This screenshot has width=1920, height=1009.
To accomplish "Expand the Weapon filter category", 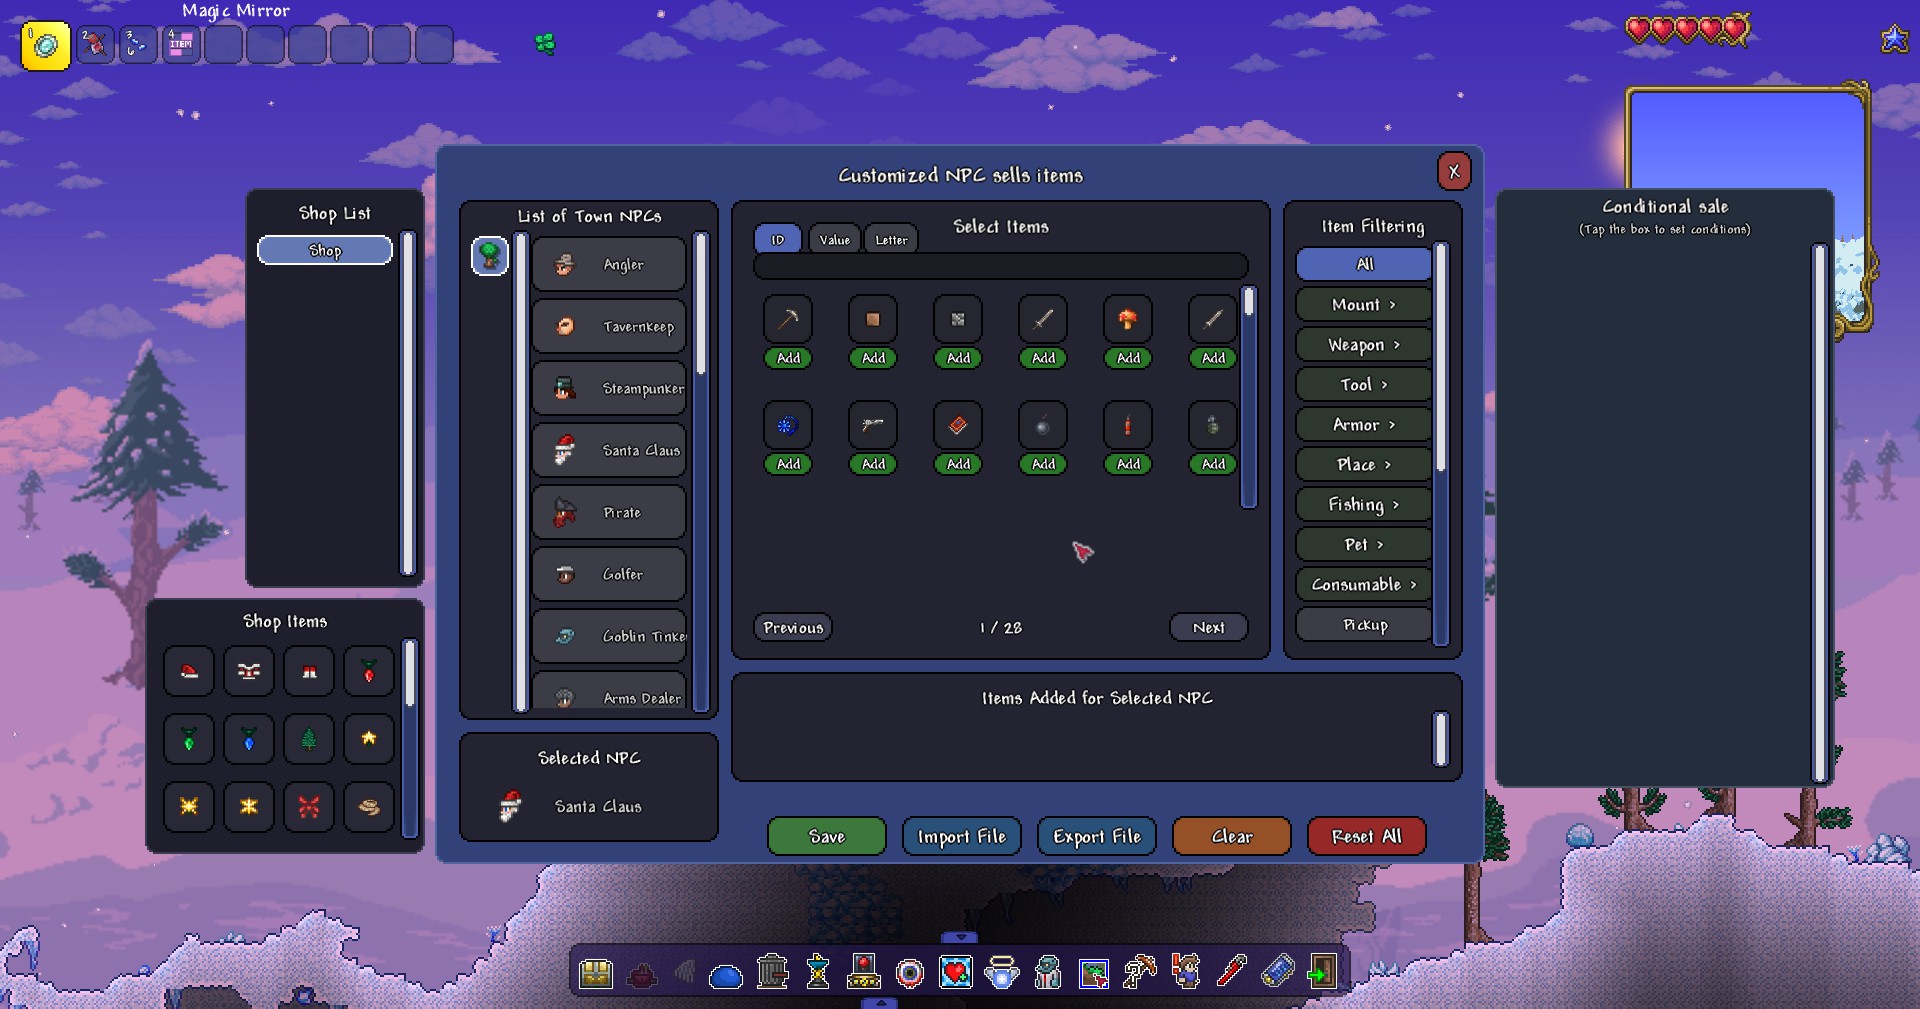I will click(x=1364, y=344).
